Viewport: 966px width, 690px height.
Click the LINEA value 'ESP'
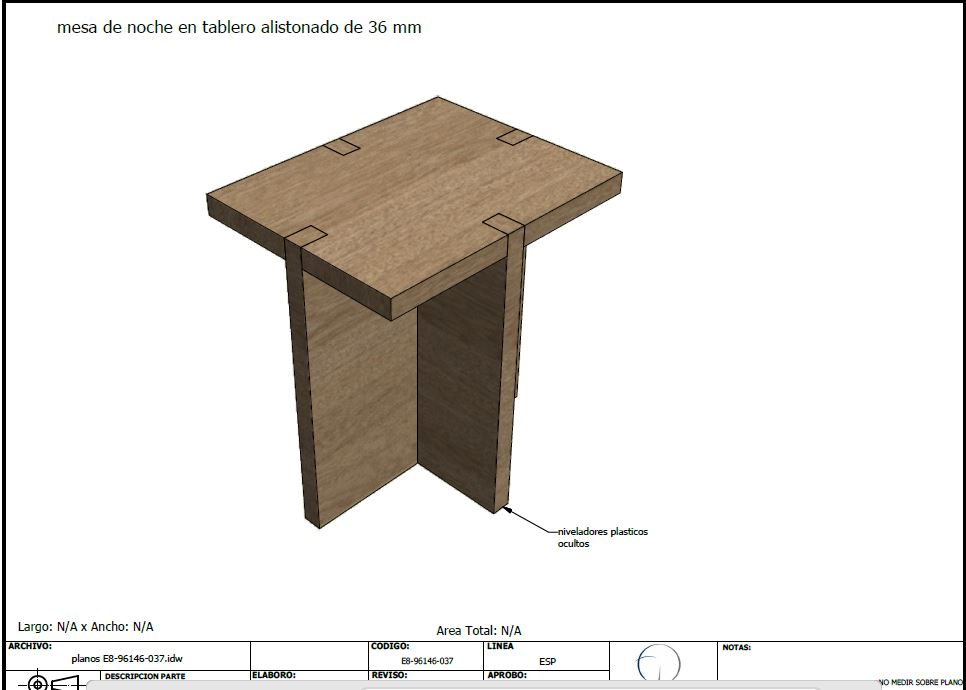pyautogui.click(x=547, y=661)
